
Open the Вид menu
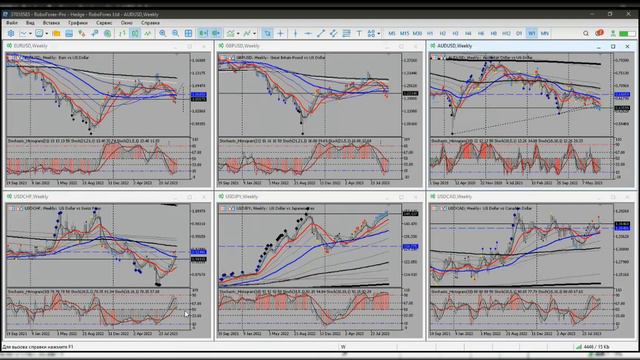point(30,23)
